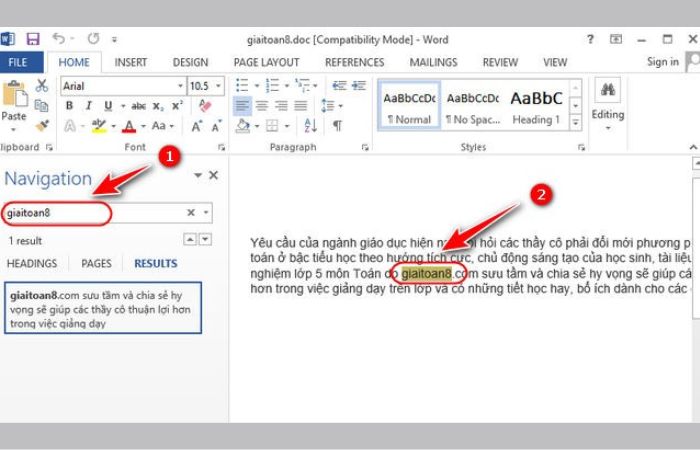Screen dimensions: 700x450
Task: Go to next search result arrow
Action: point(205,240)
